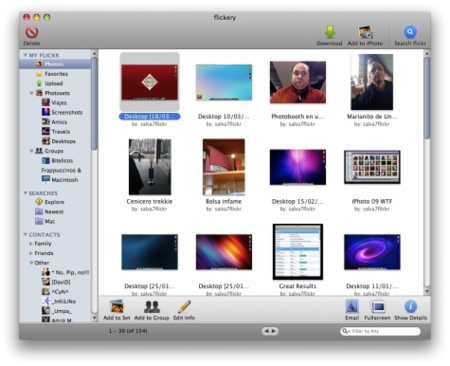Click the Add to Set icon
Viewport: 450px width, 366px height.
117,307
